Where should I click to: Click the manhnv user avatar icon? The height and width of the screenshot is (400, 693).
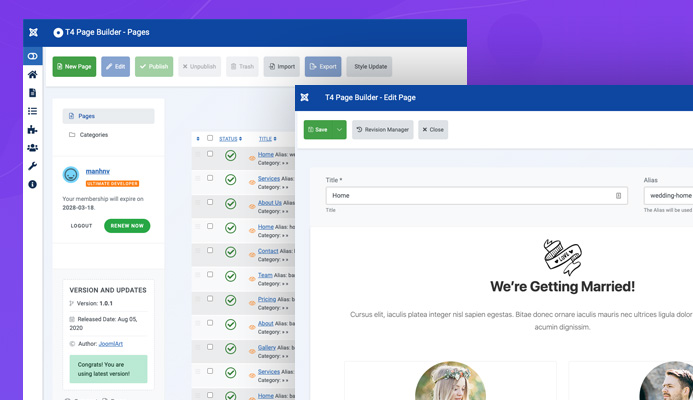pyautogui.click(x=71, y=175)
